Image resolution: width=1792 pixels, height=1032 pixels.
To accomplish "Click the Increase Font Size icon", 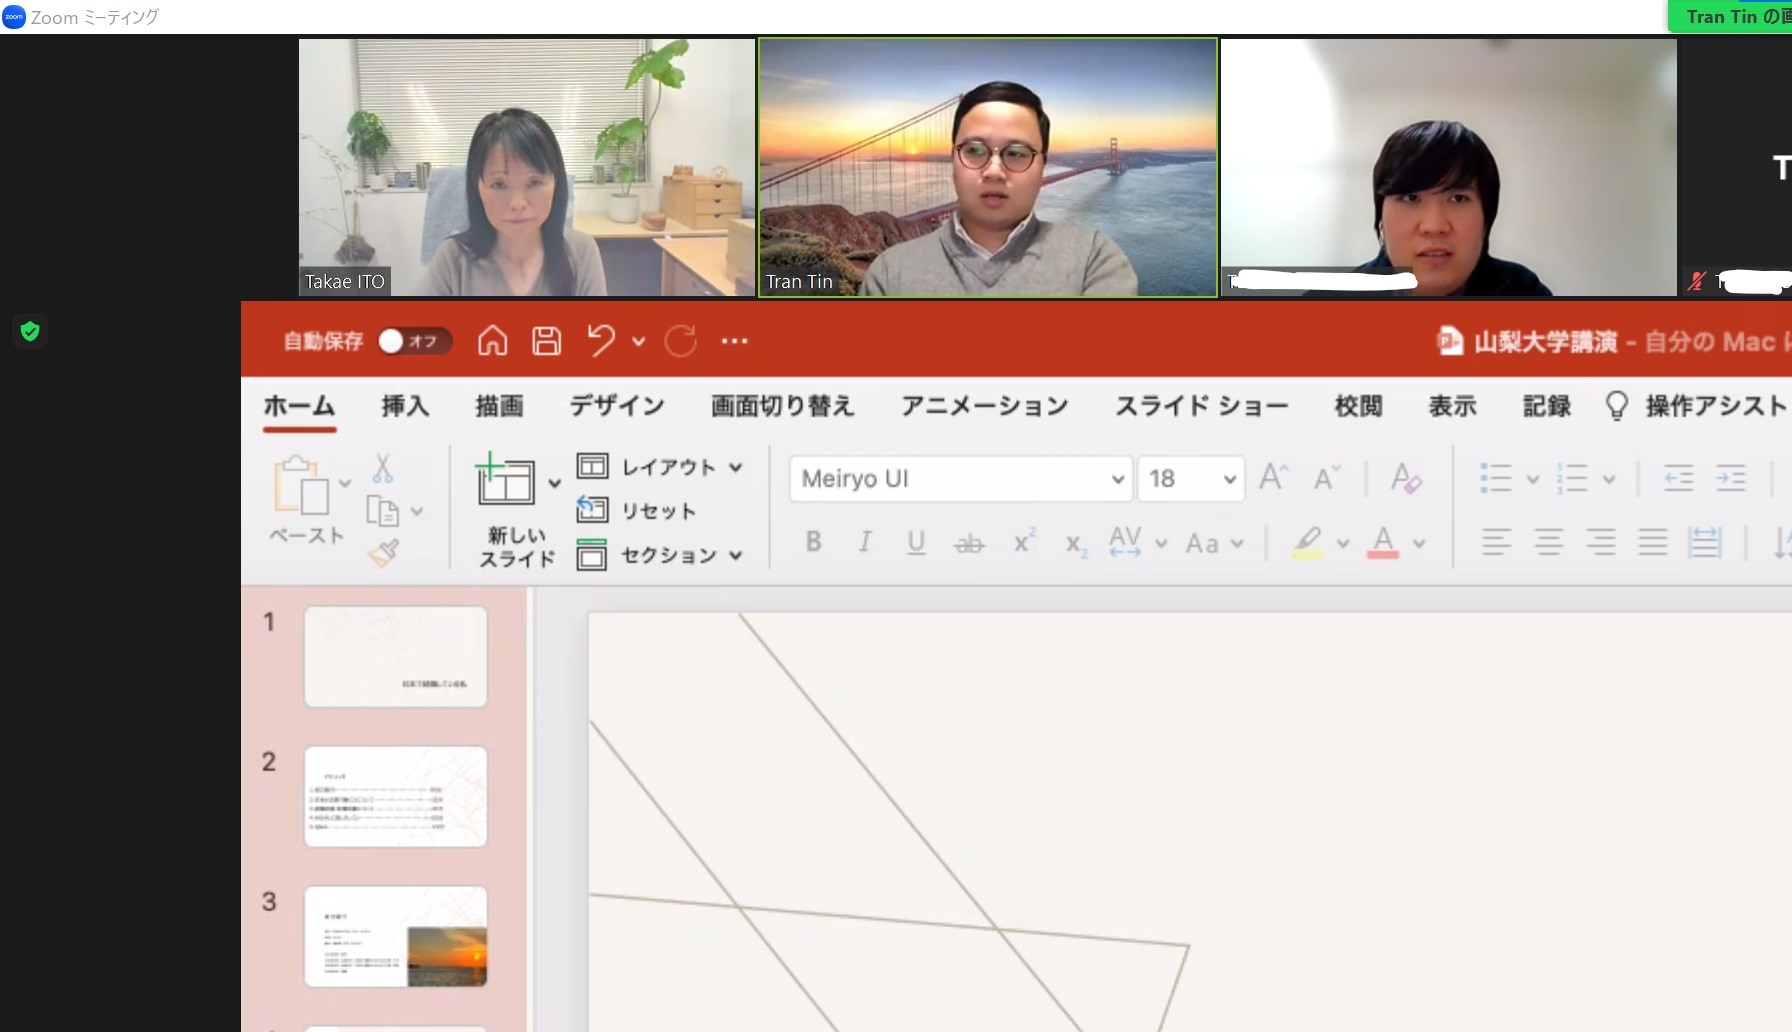I will (1272, 478).
